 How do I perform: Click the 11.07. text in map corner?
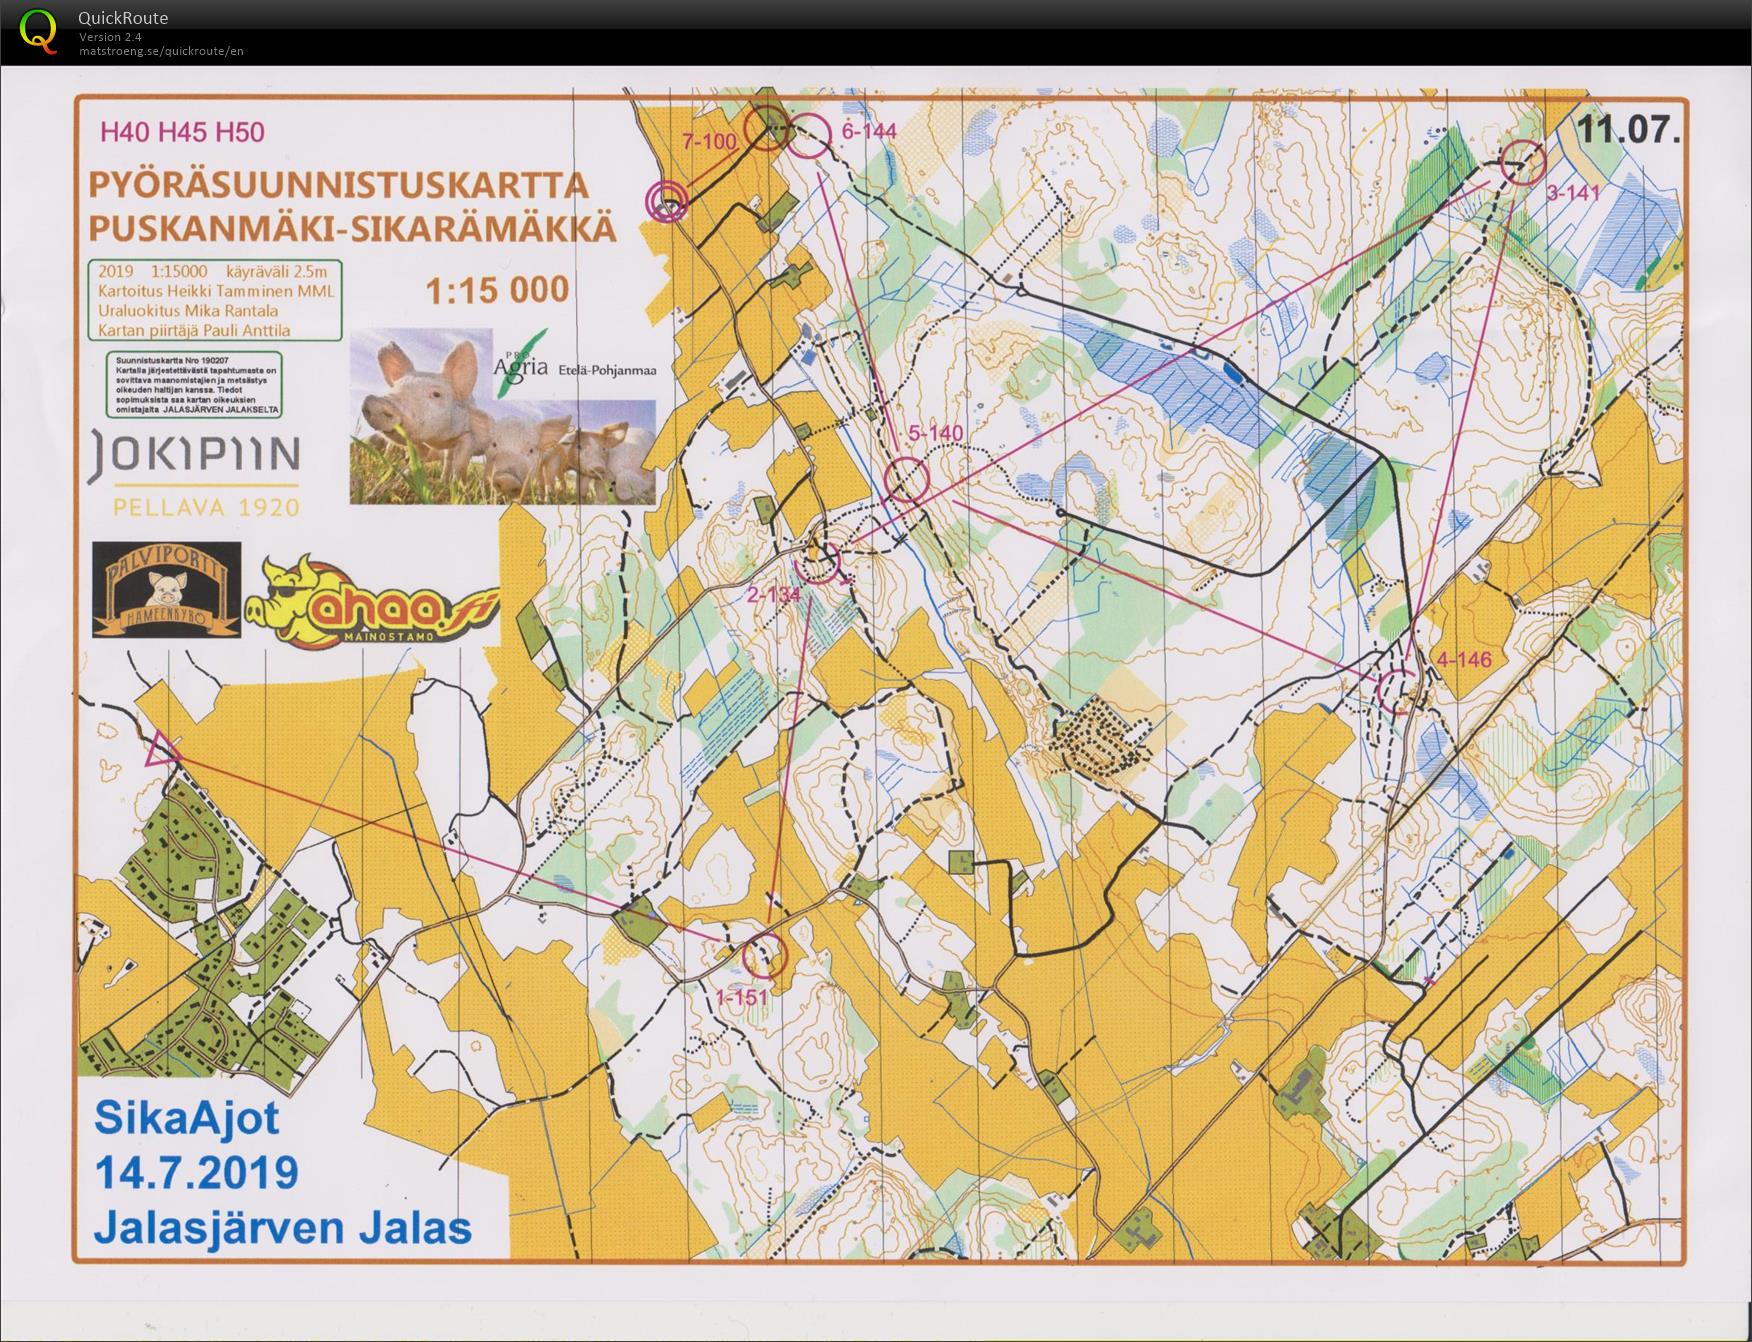pyautogui.click(x=1629, y=130)
